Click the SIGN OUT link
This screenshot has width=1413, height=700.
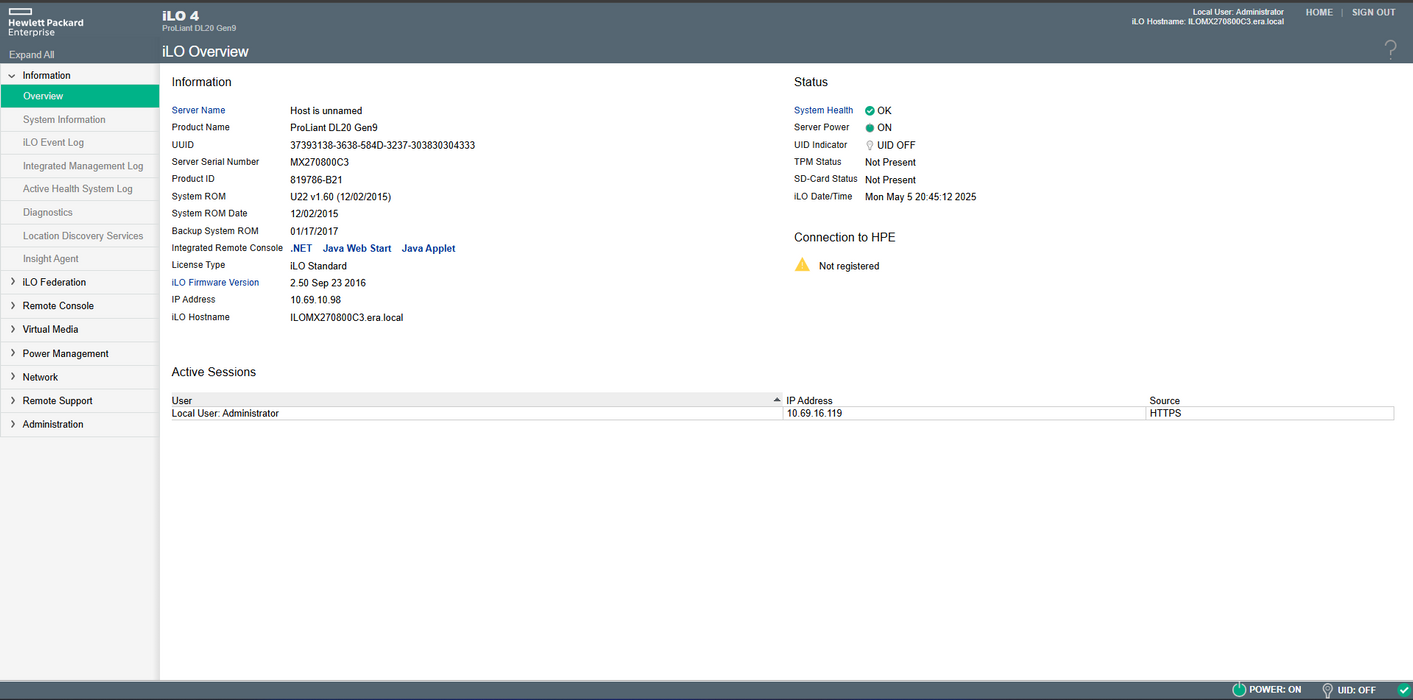(1373, 12)
